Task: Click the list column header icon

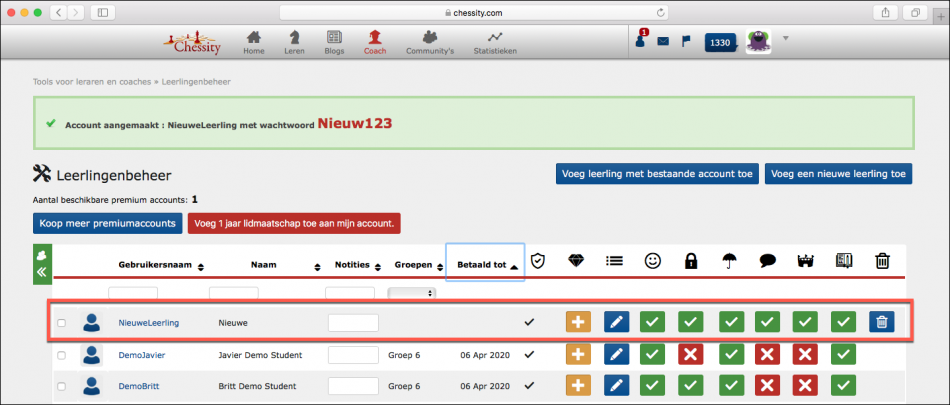Action: (614, 261)
